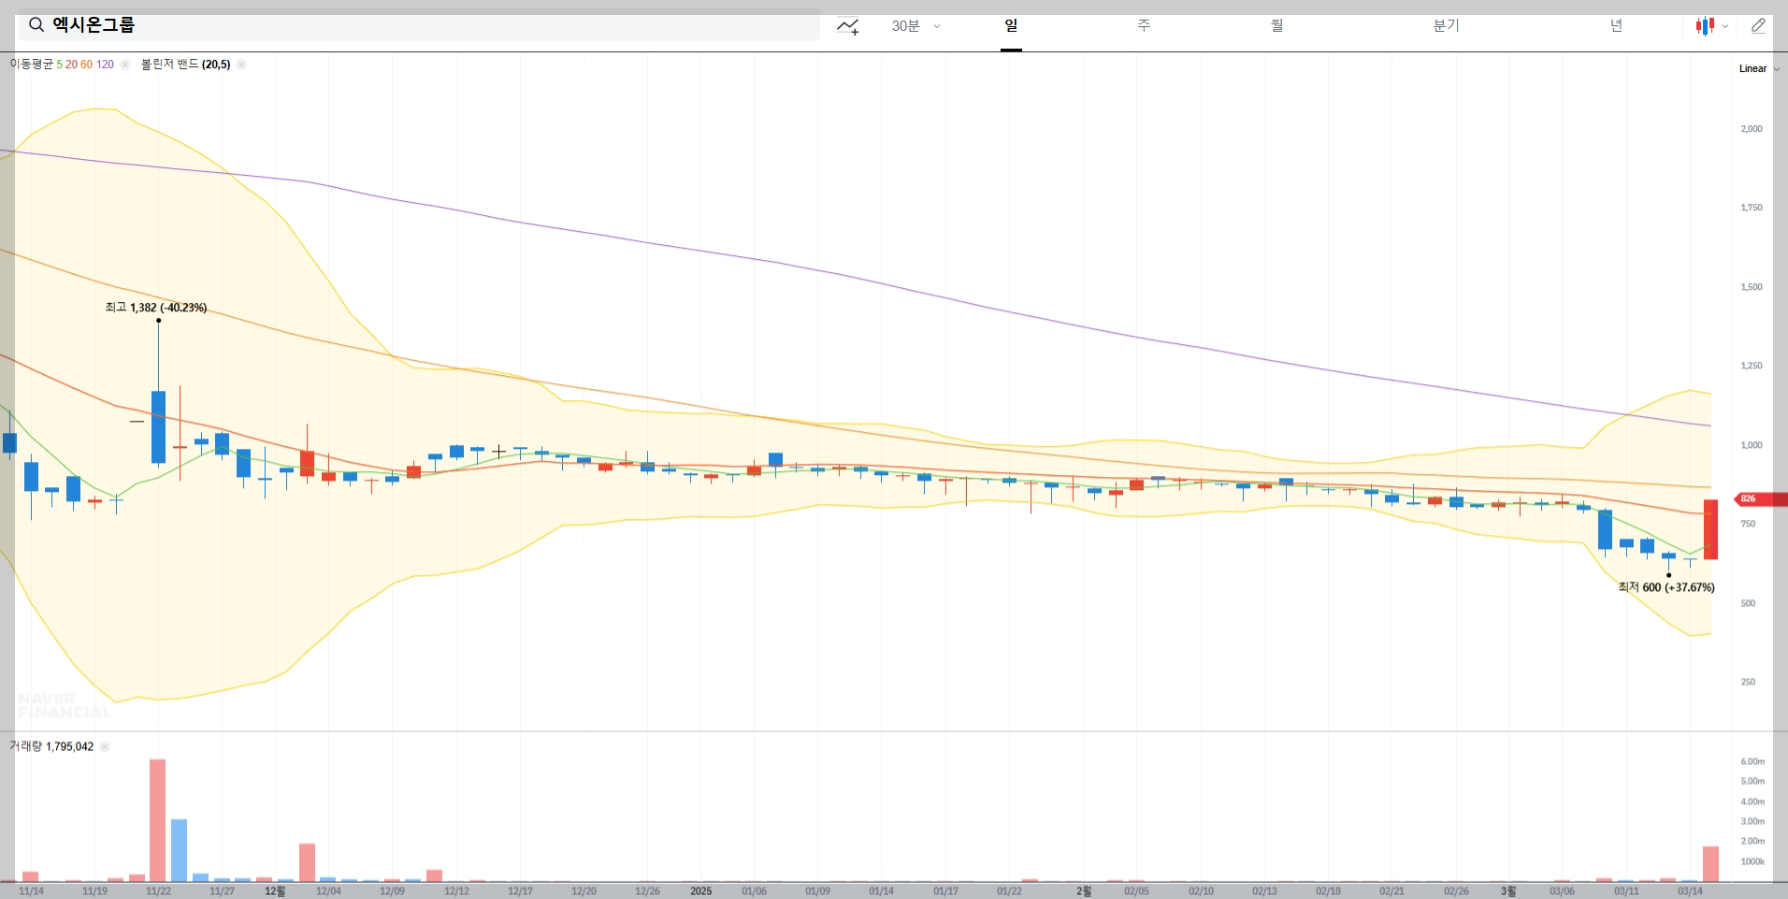This screenshot has height=899, width=1788.
Task: Open the Linear scale dropdown
Action: [1759, 69]
